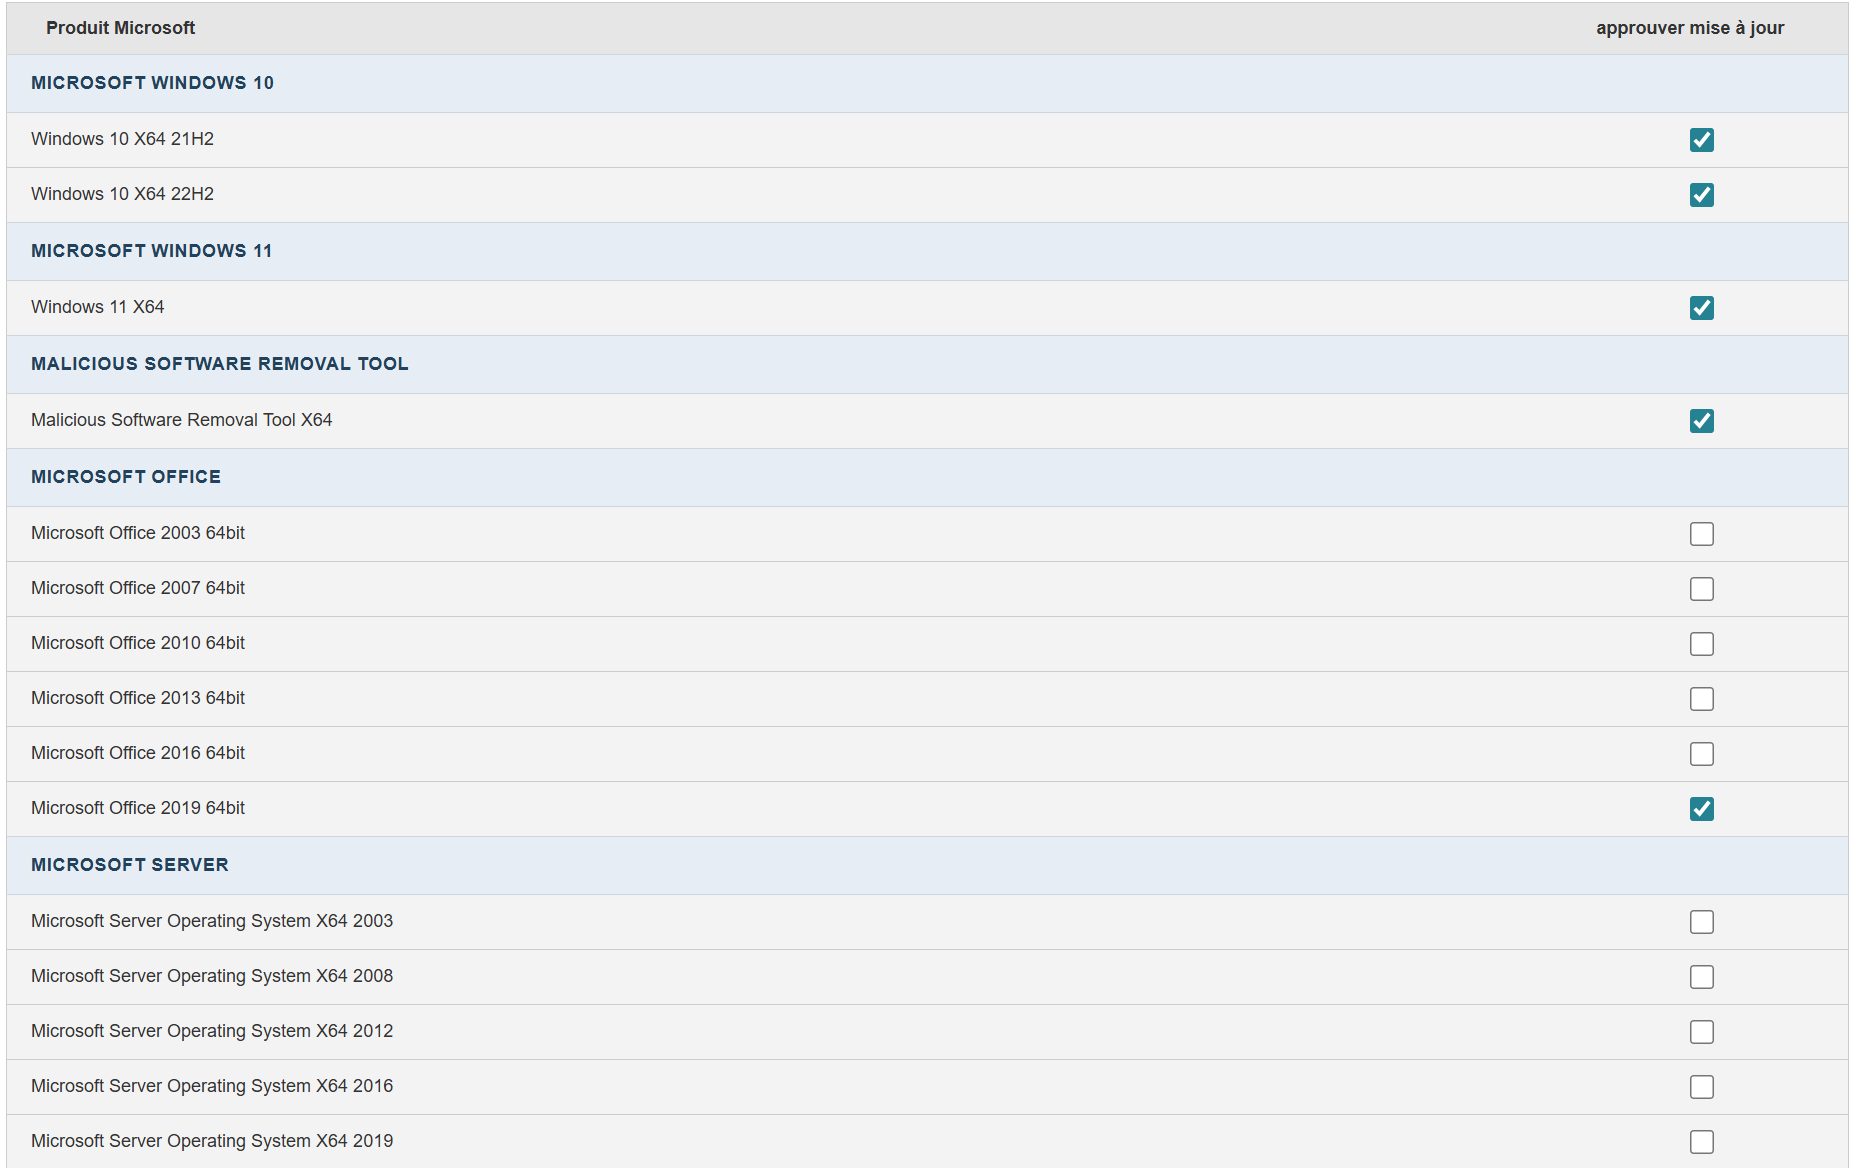Approve updates for Server Operating System X64 2003
This screenshot has height=1168, width=1855.
point(1701,922)
